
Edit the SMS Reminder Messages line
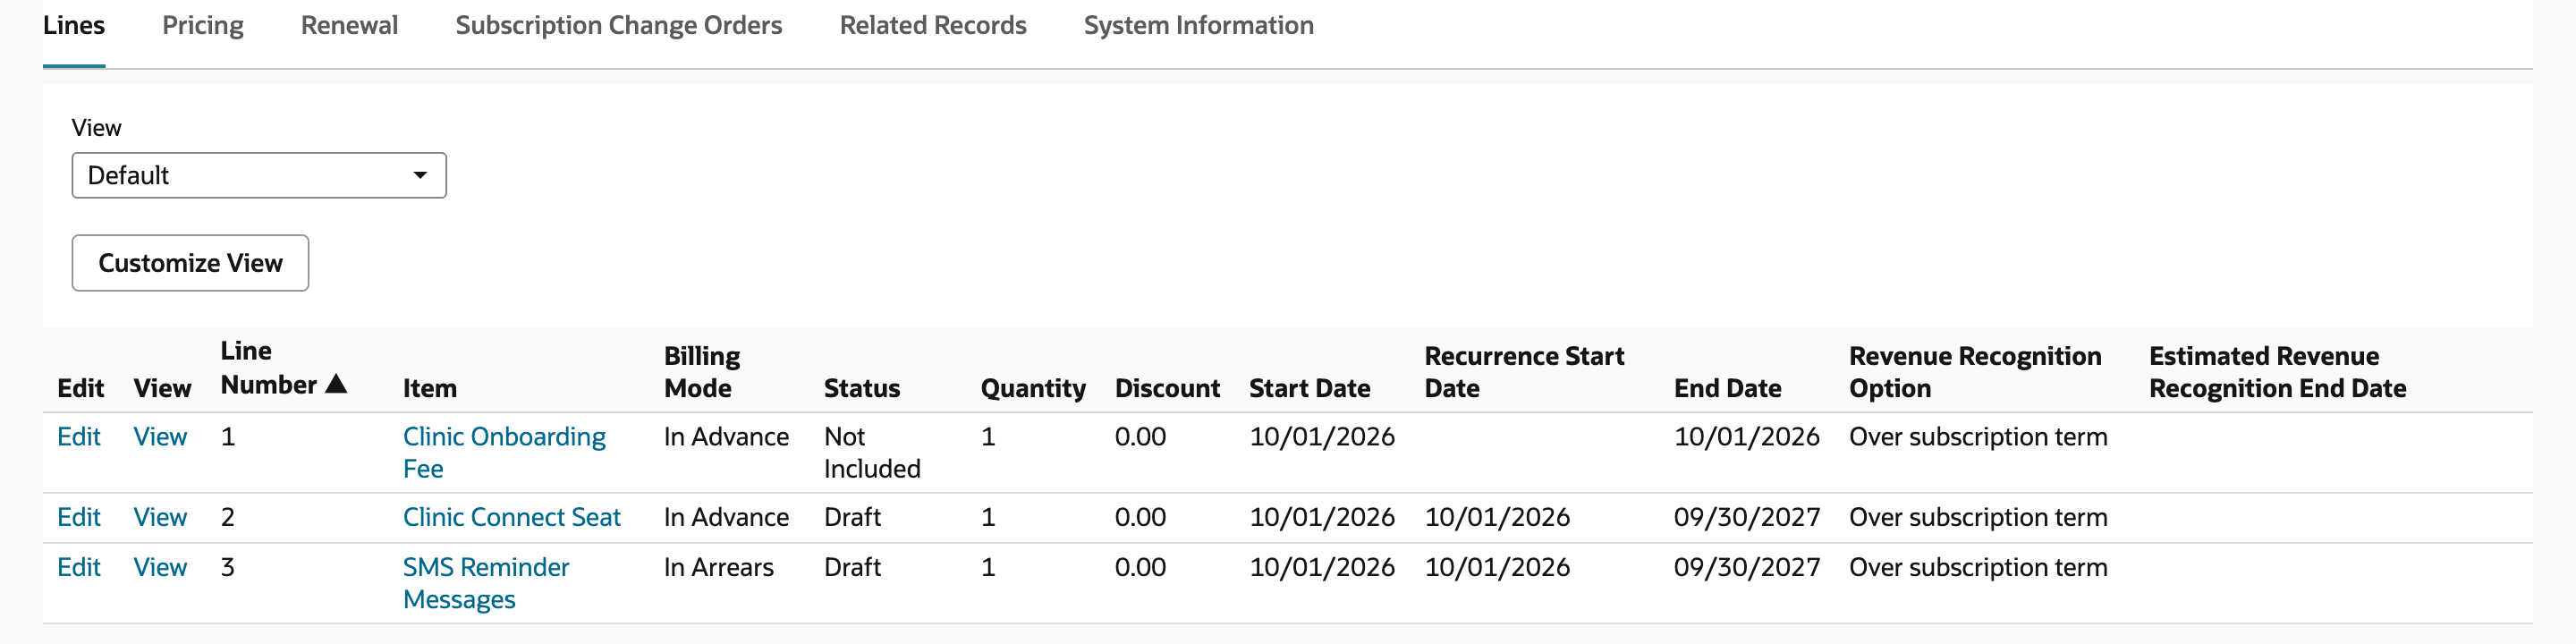click(x=79, y=567)
